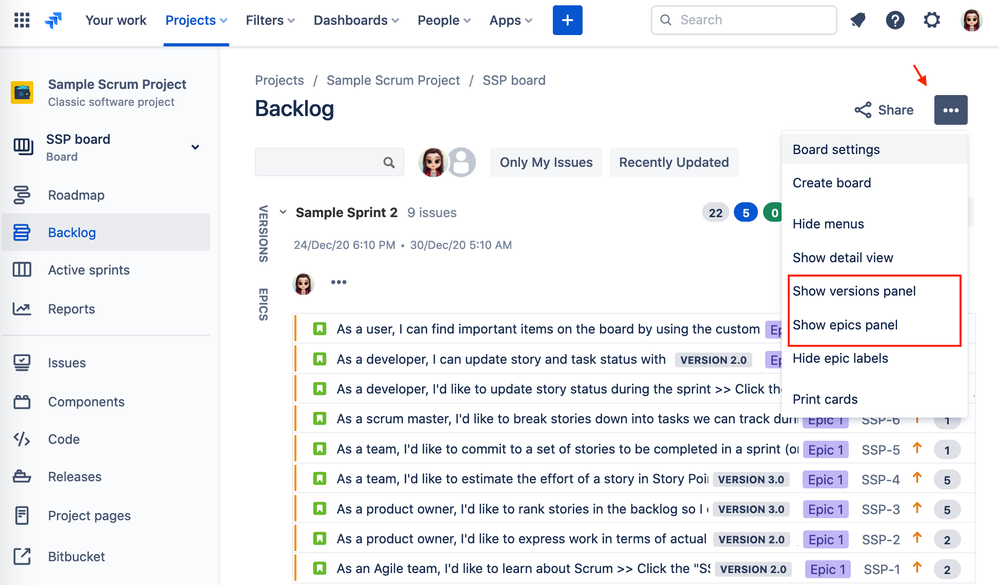Open the app switcher grid icon
Screen dimensions: 999x585
click(21, 20)
